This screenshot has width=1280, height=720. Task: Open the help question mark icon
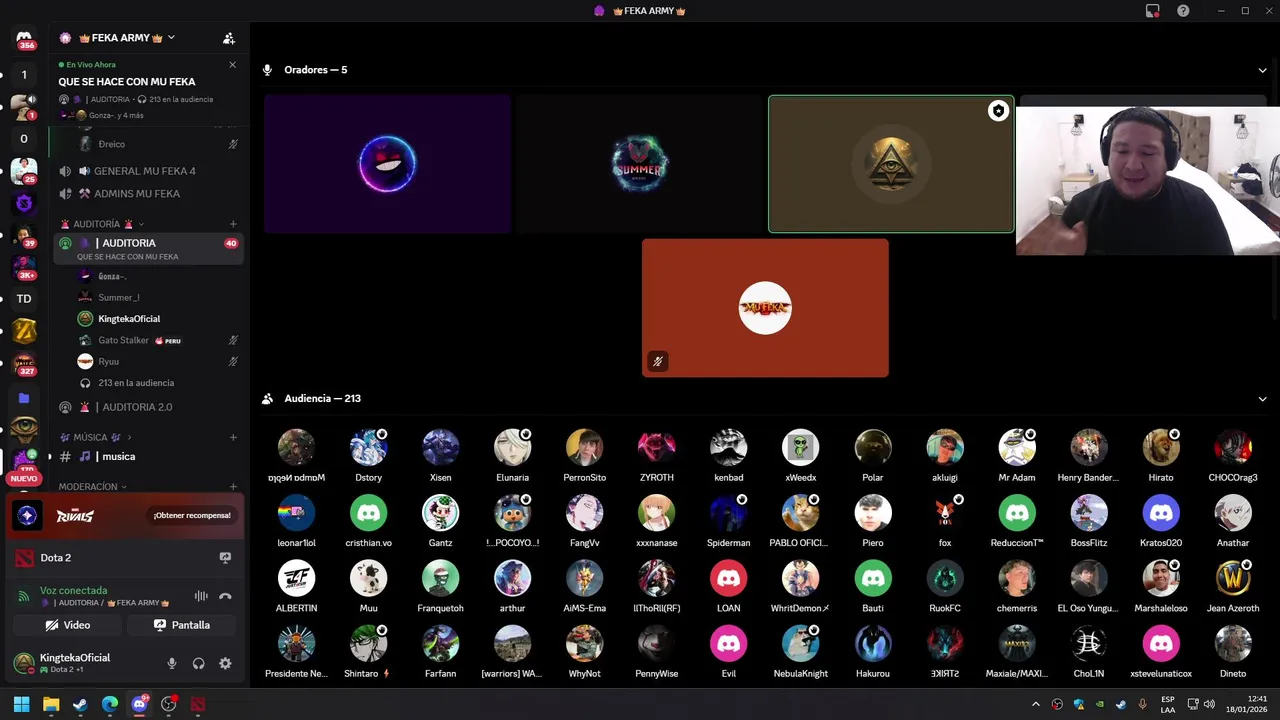pyautogui.click(x=1183, y=11)
